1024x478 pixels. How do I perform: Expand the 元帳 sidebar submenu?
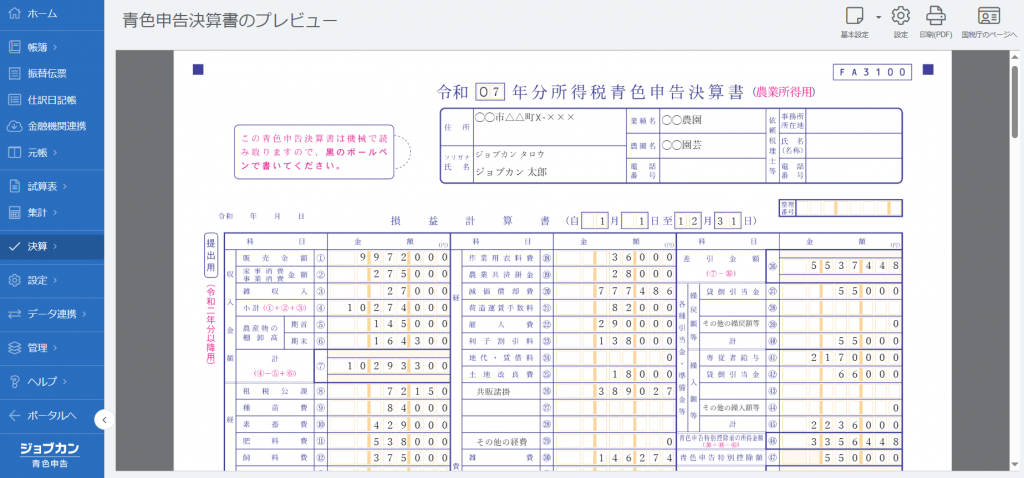pos(40,152)
